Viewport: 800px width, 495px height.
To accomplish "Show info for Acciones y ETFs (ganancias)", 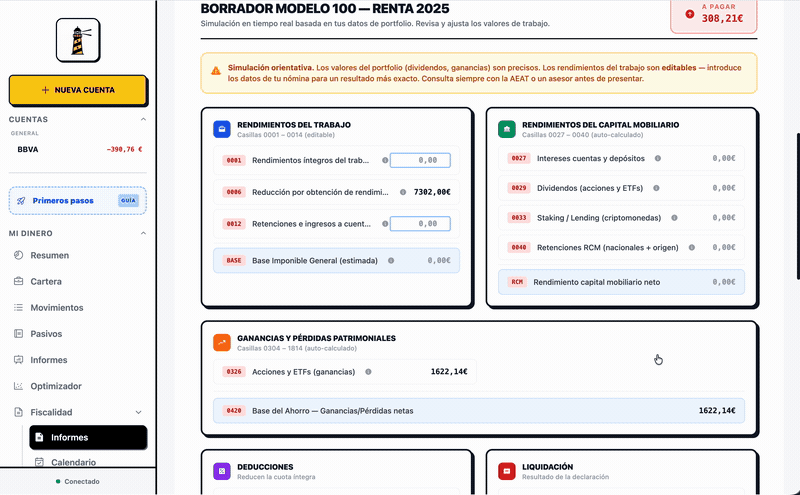I will pyautogui.click(x=368, y=372).
